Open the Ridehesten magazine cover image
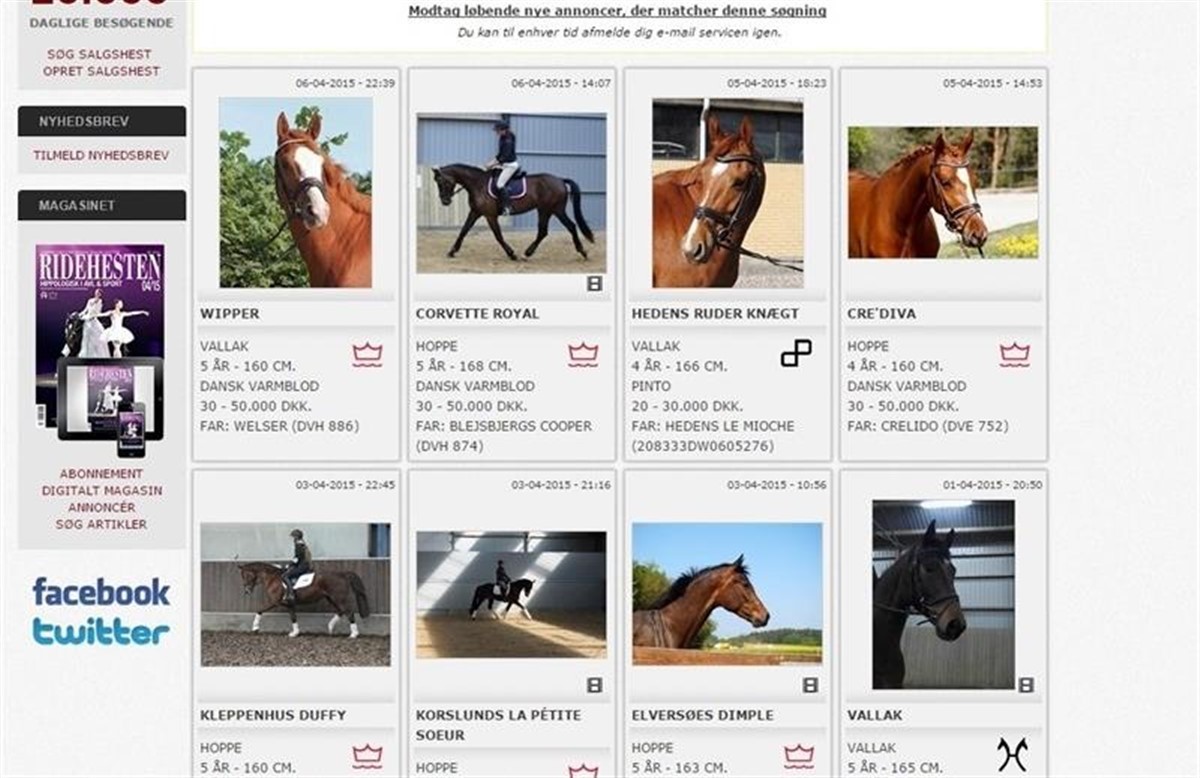The width and height of the screenshot is (1200, 778). tap(100, 350)
